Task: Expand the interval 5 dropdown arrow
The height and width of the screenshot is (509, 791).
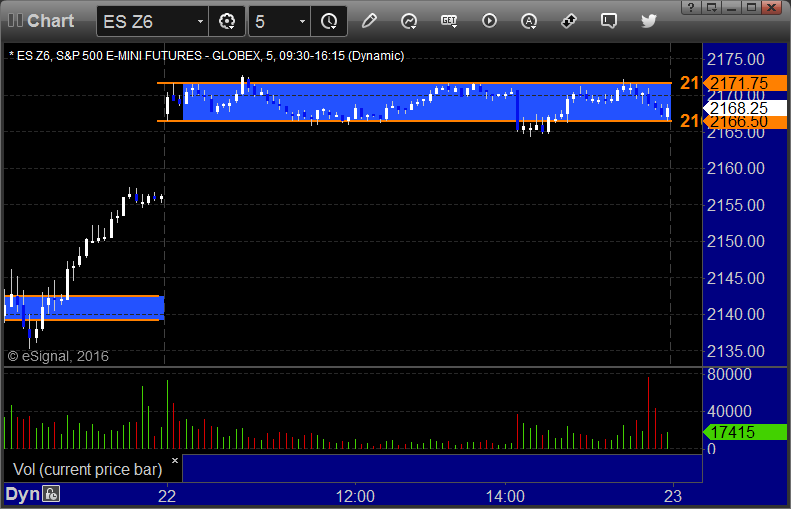Action: pyautogui.click(x=302, y=22)
